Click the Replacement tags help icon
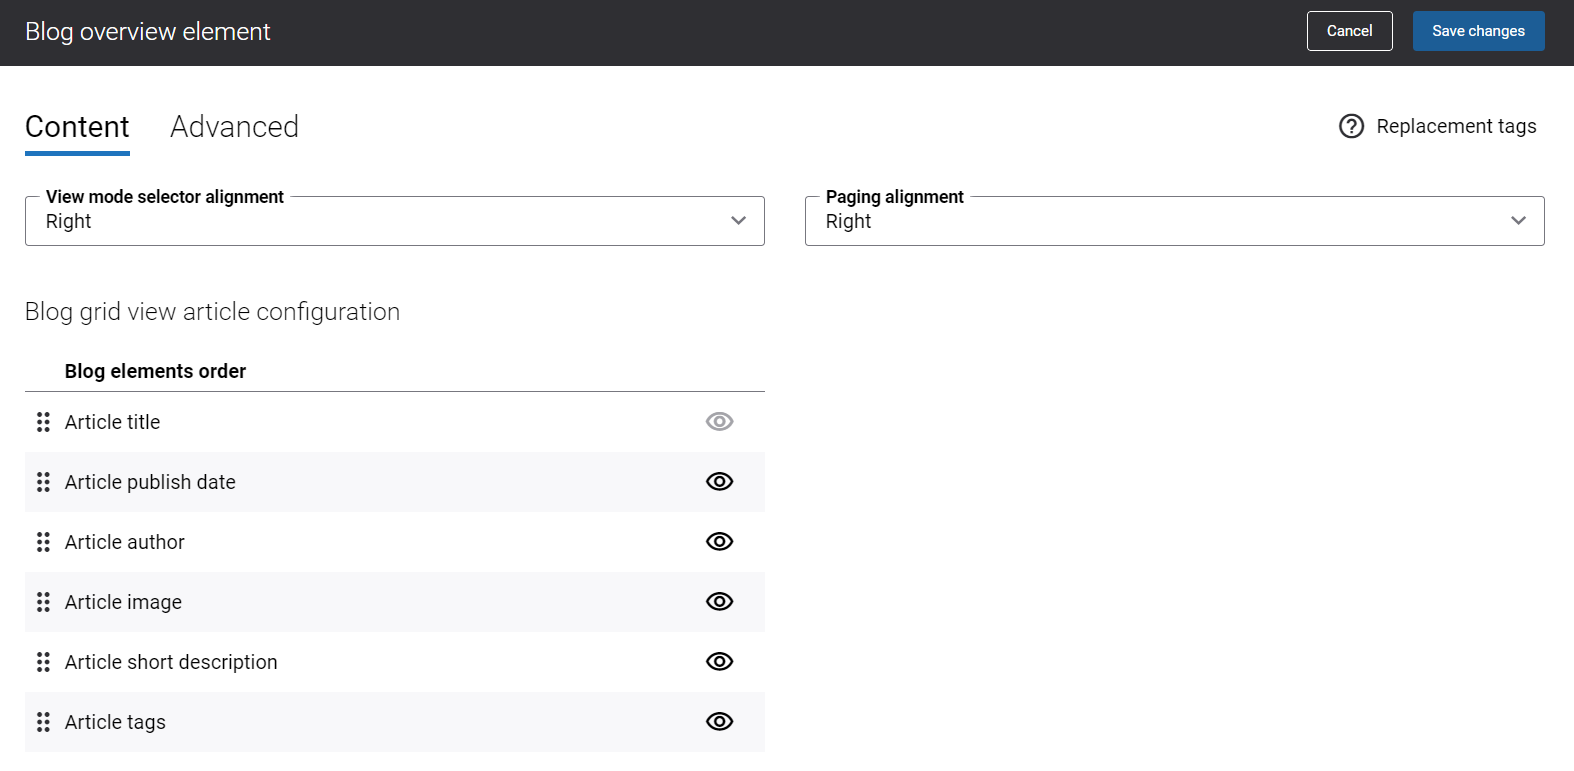This screenshot has width=1574, height=771. (1351, 126)
